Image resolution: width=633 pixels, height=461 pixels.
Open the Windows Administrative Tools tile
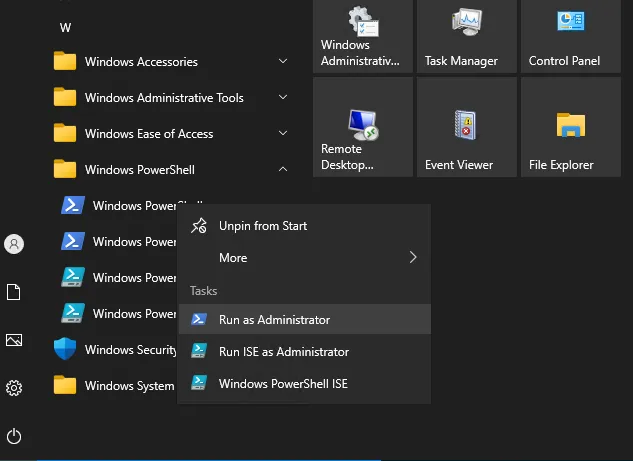click(x=362, y=38)
